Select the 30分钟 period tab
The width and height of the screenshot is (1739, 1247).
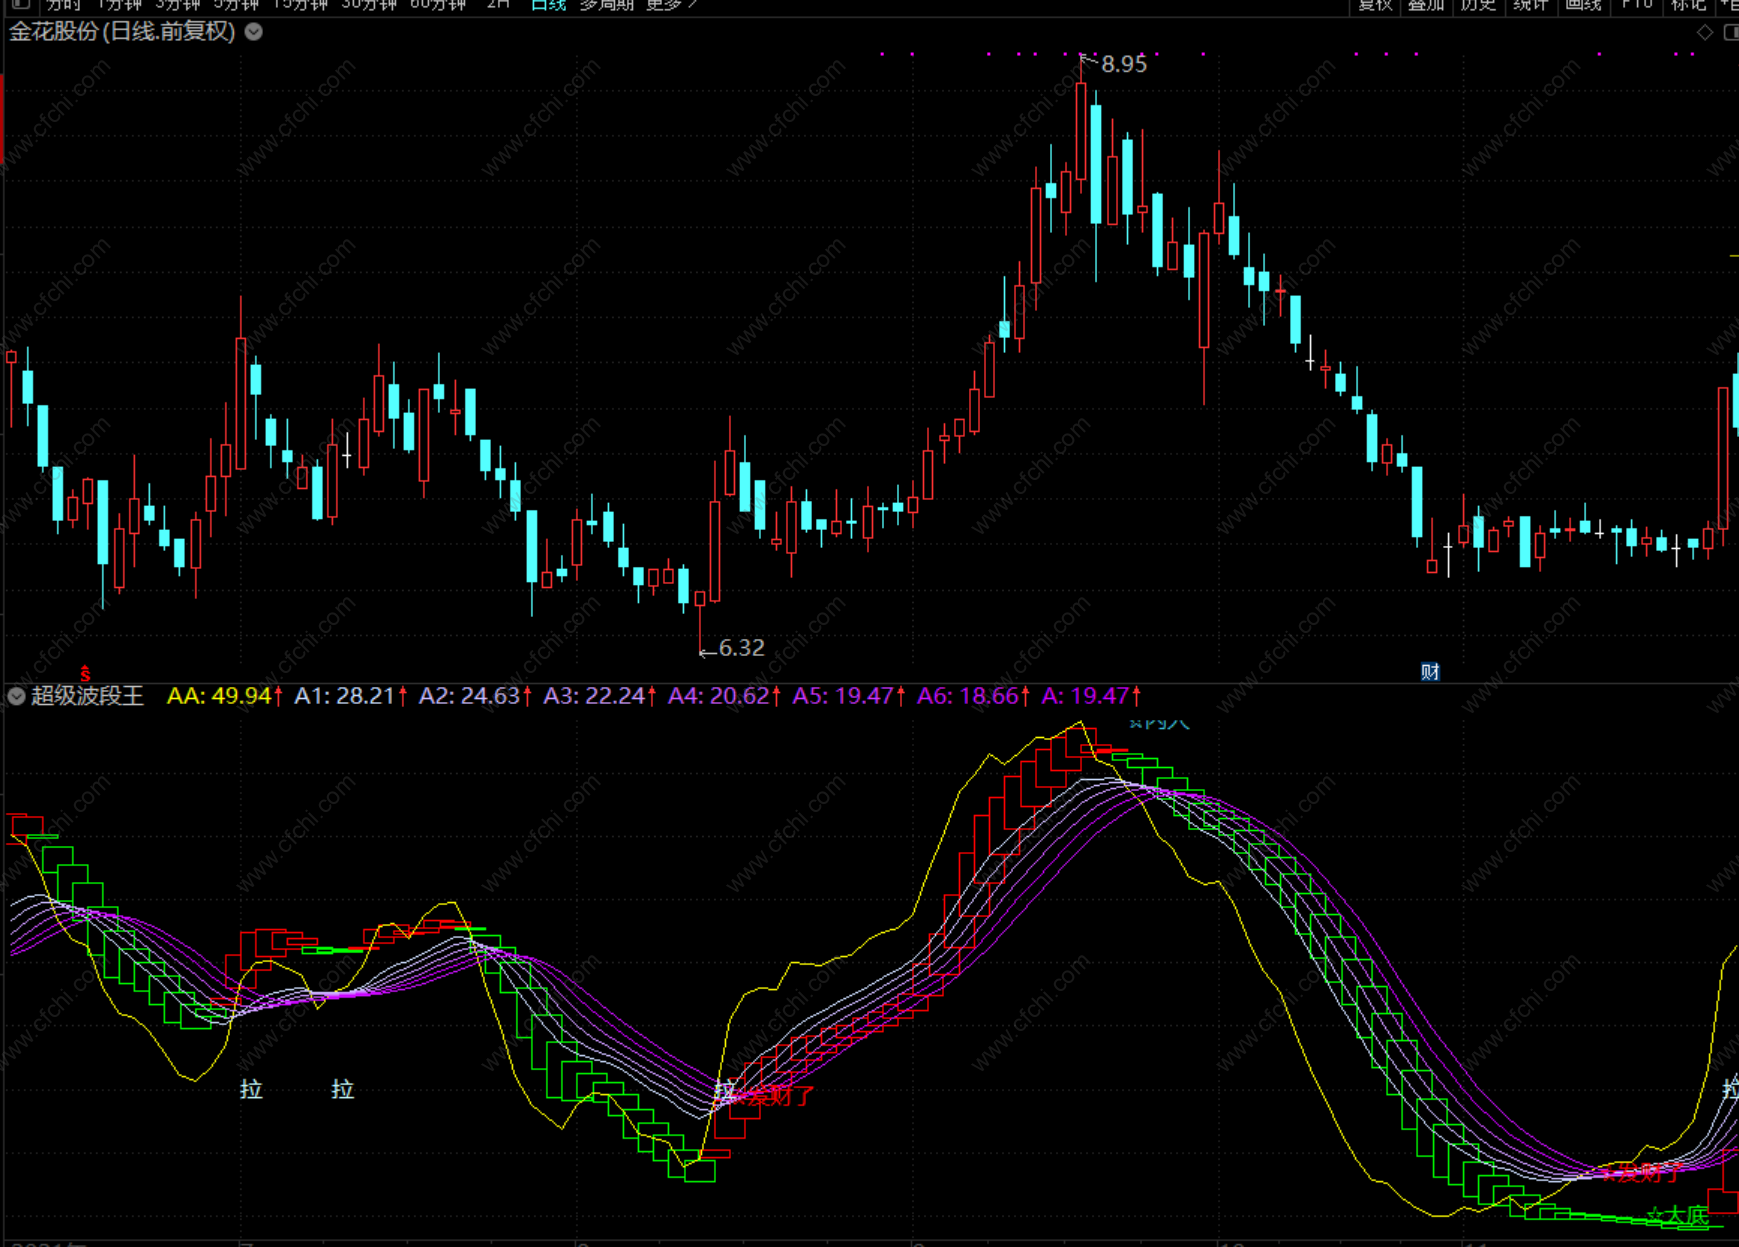(369, 5)
